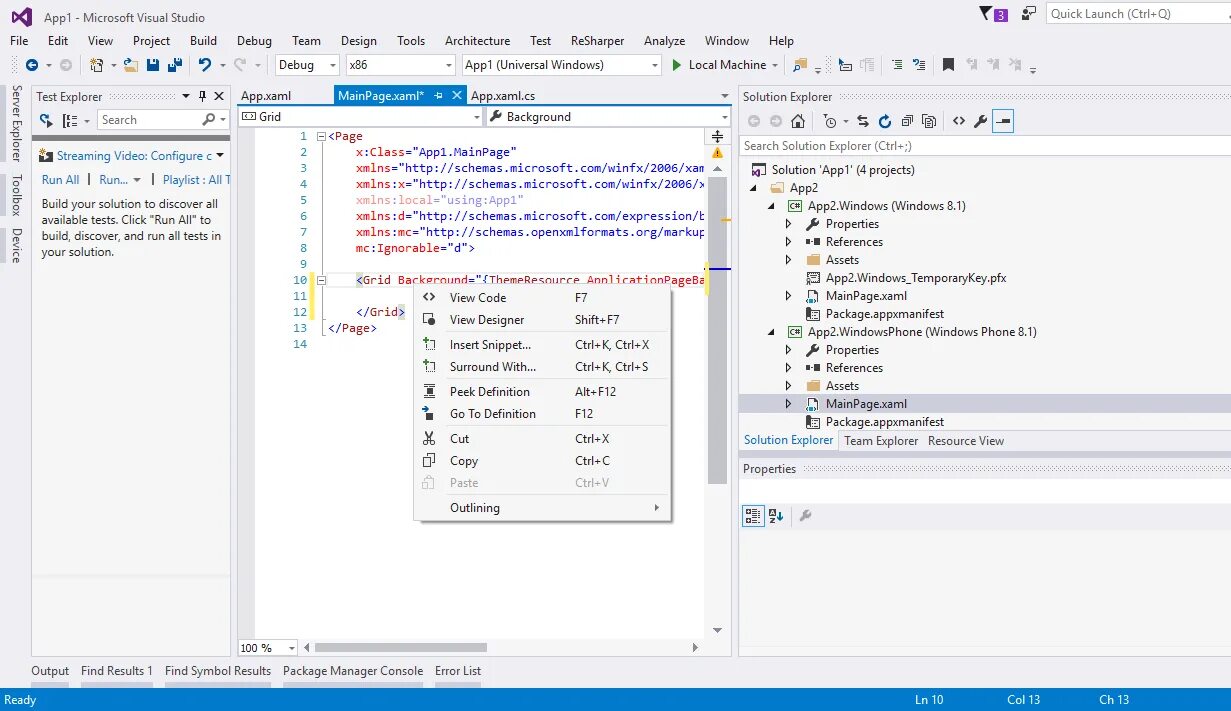Start debugging with the green play icon
1231x711 pixels.
tap(677, 65)
